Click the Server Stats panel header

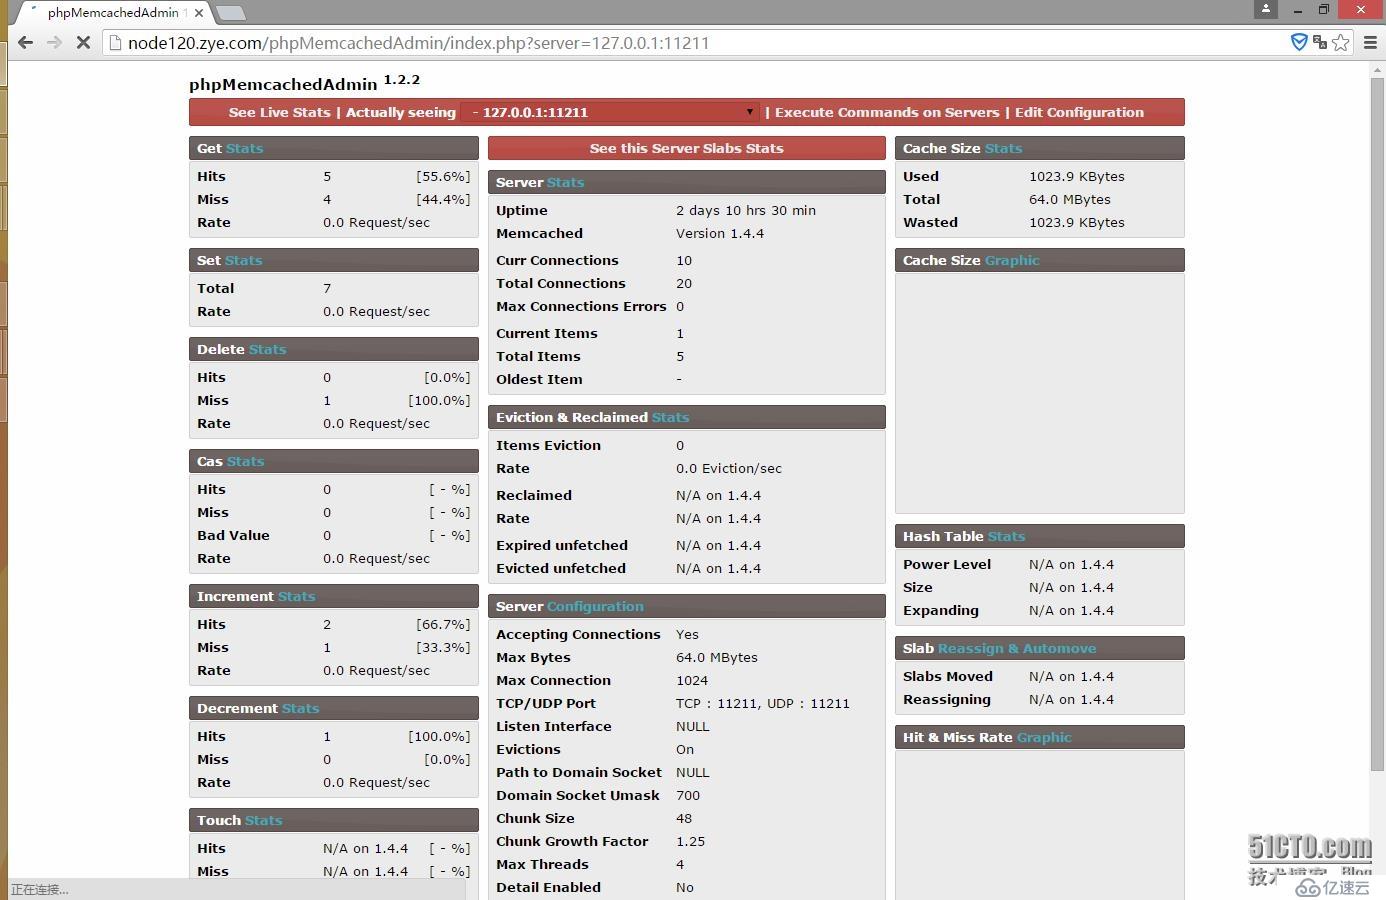[687, 182]
